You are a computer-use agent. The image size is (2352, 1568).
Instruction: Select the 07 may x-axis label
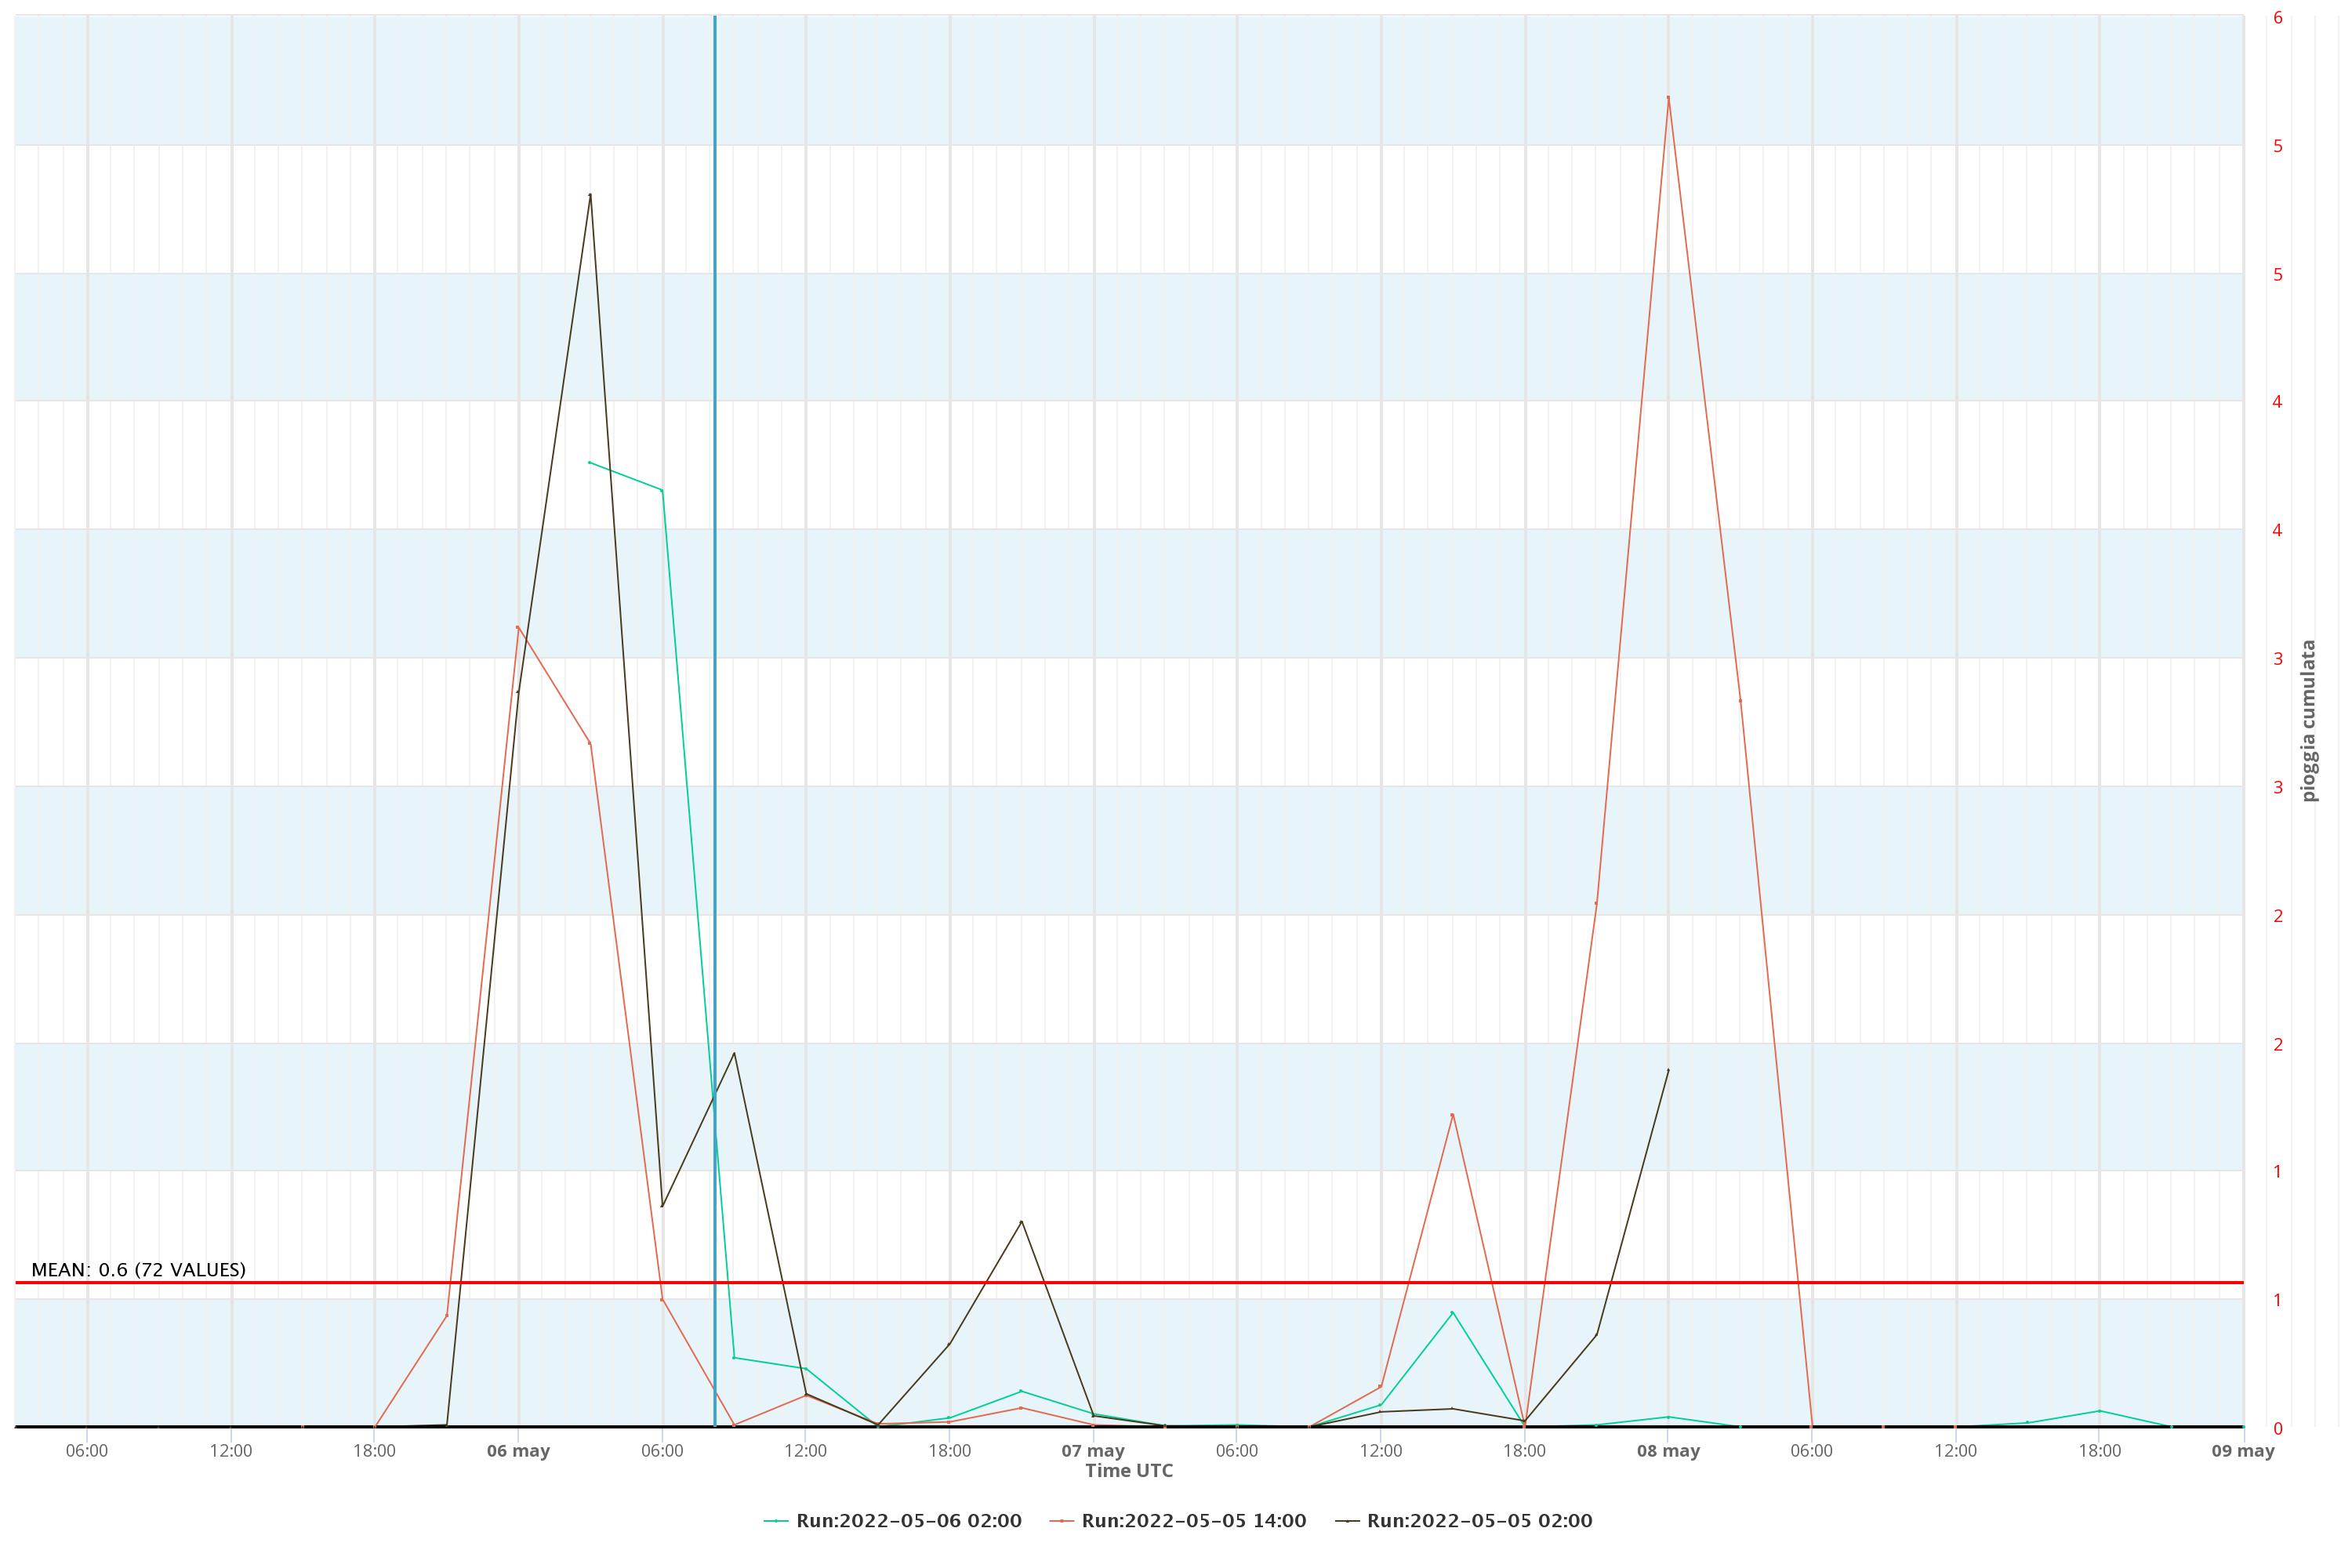1093,1451
